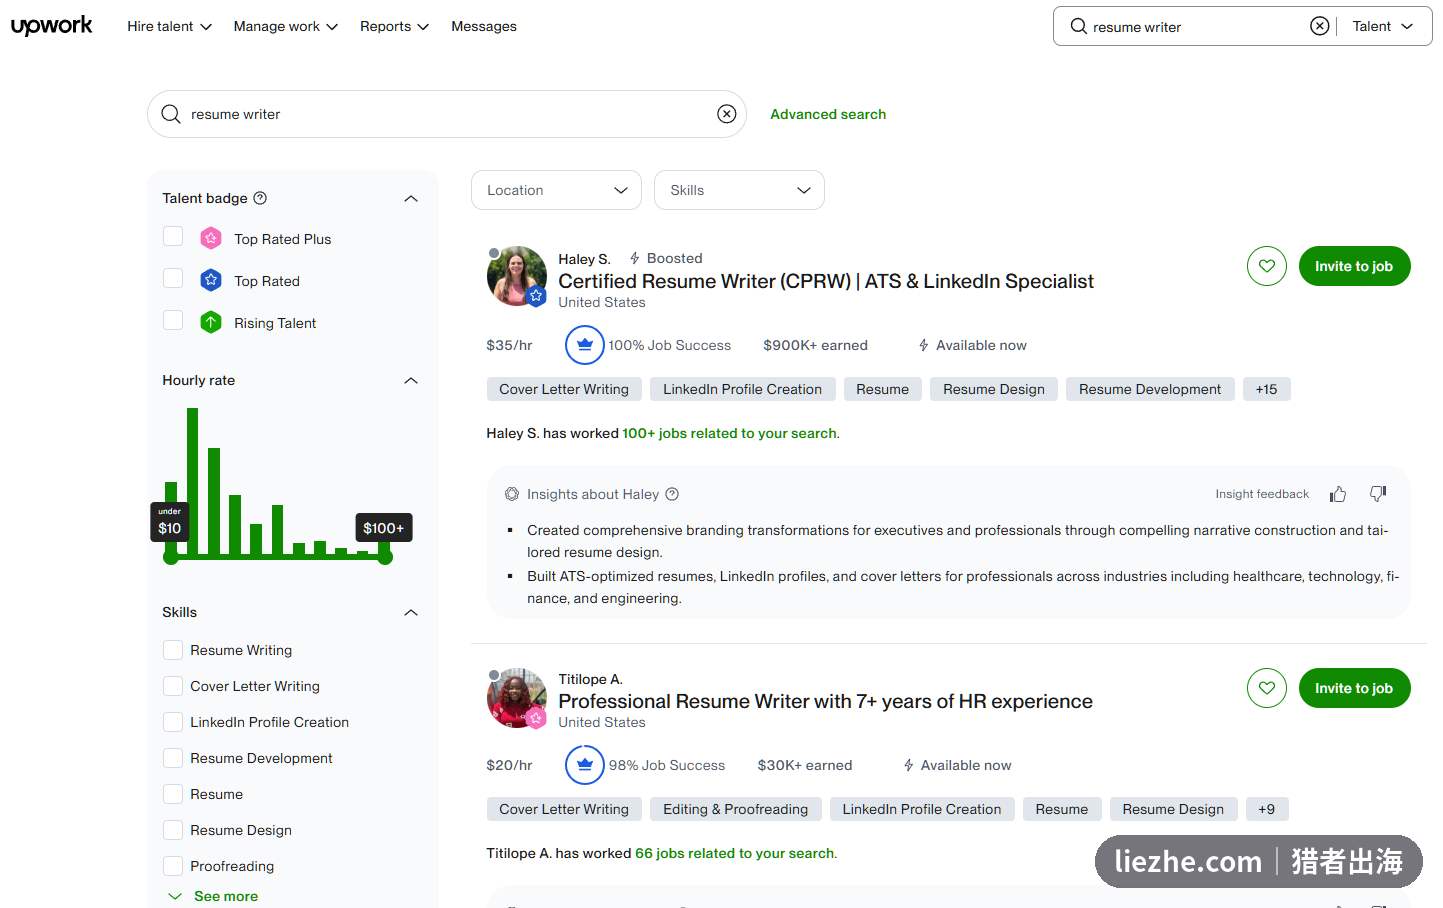Collapse the Skills filter section
Screen dimensions: 1443x908
click(x=411, y=612)
